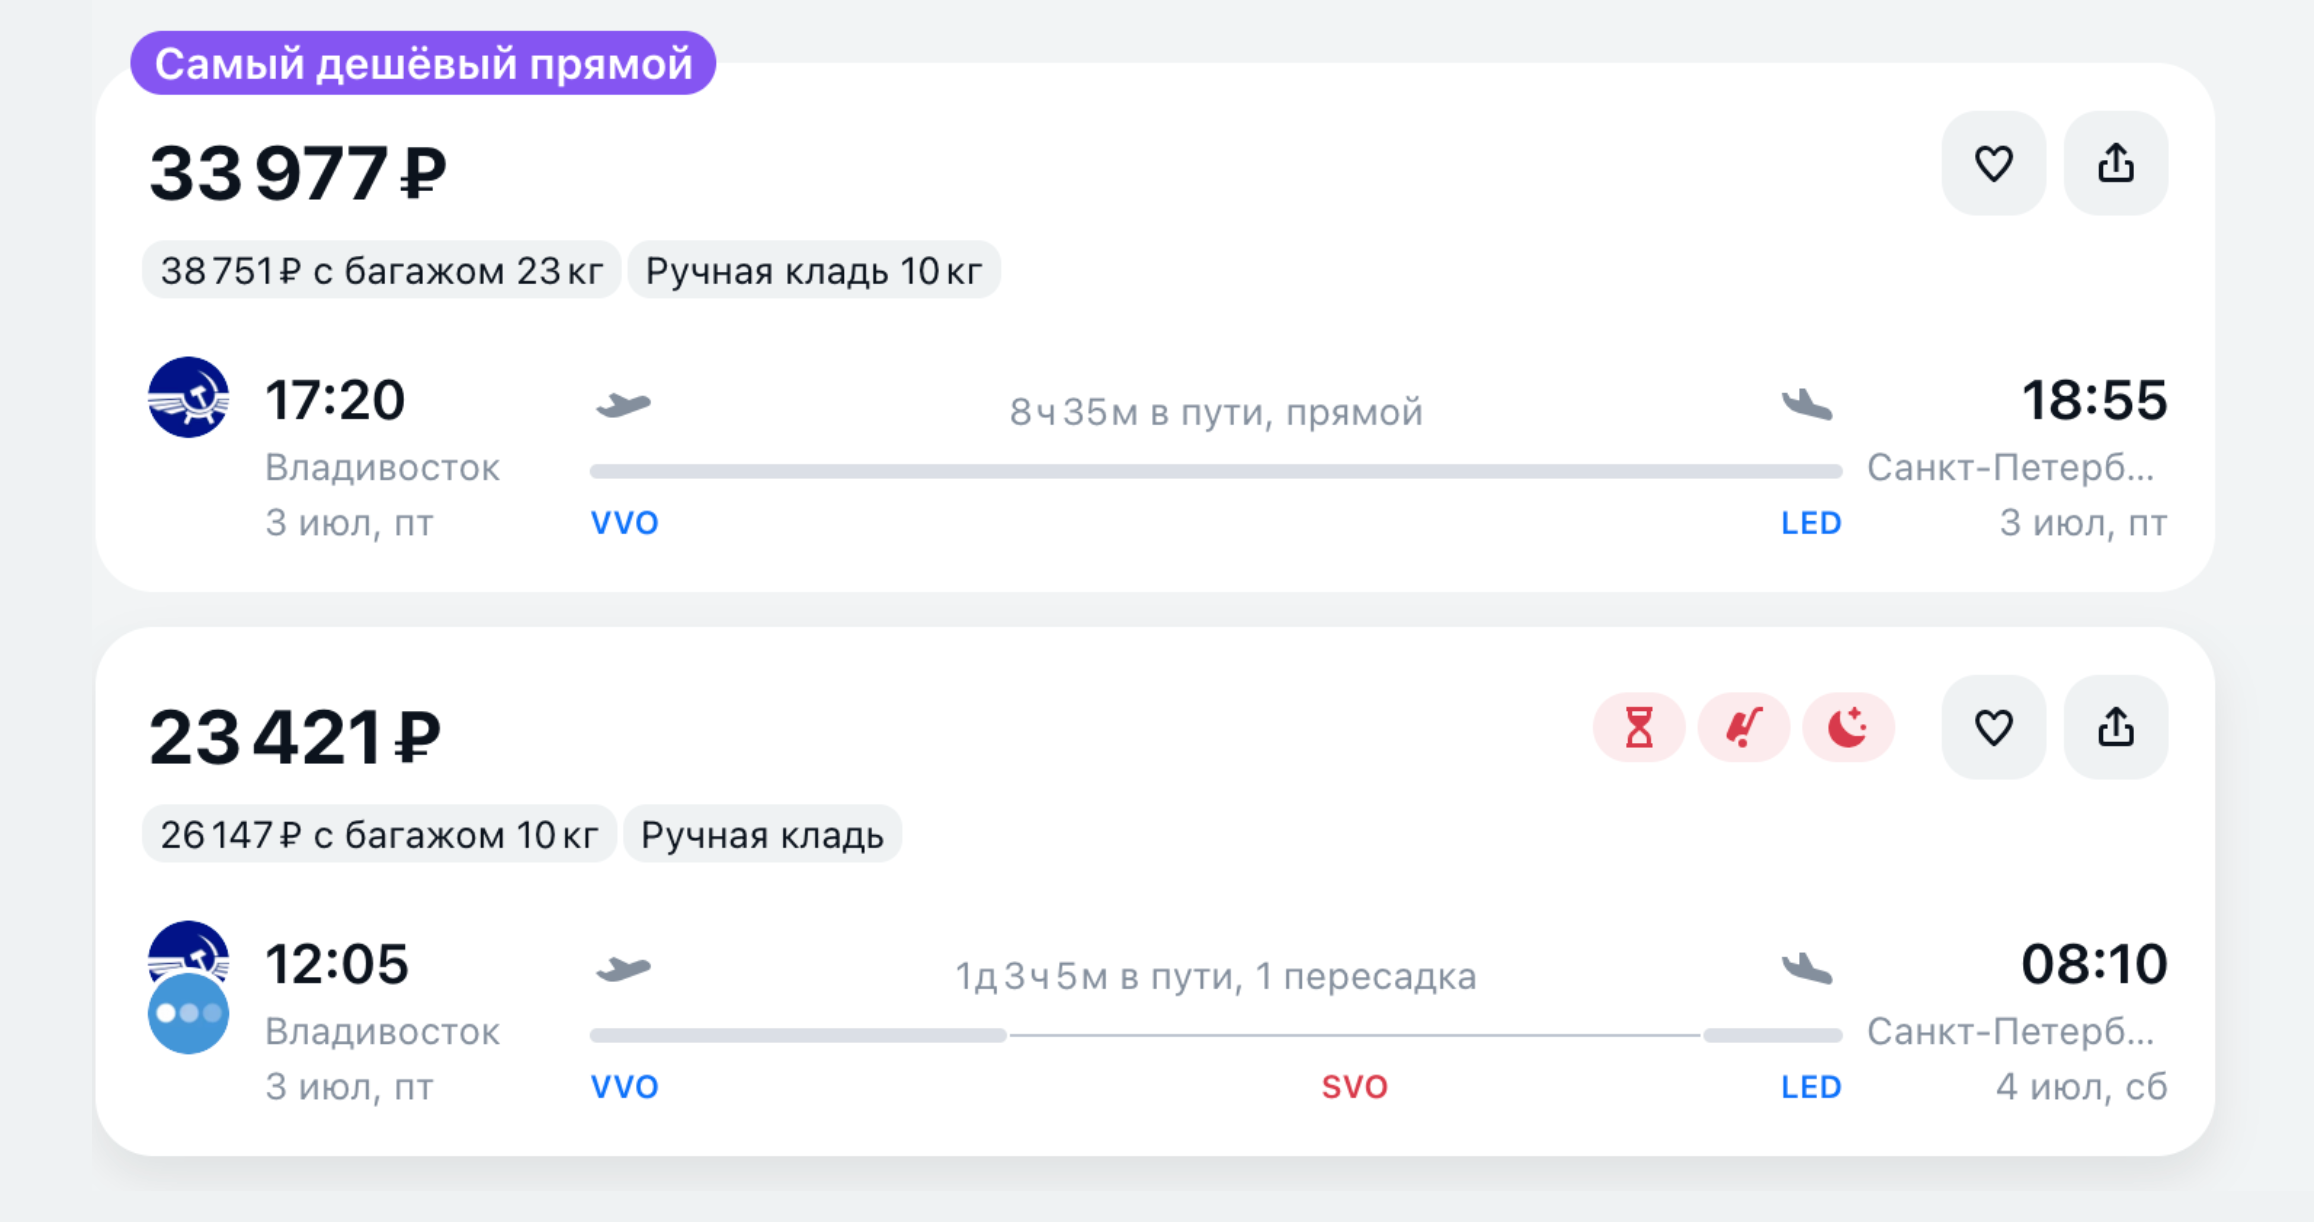
Task: Click the VVO code on first ticket
Action: pyautogui.click(x=624, y=523)
